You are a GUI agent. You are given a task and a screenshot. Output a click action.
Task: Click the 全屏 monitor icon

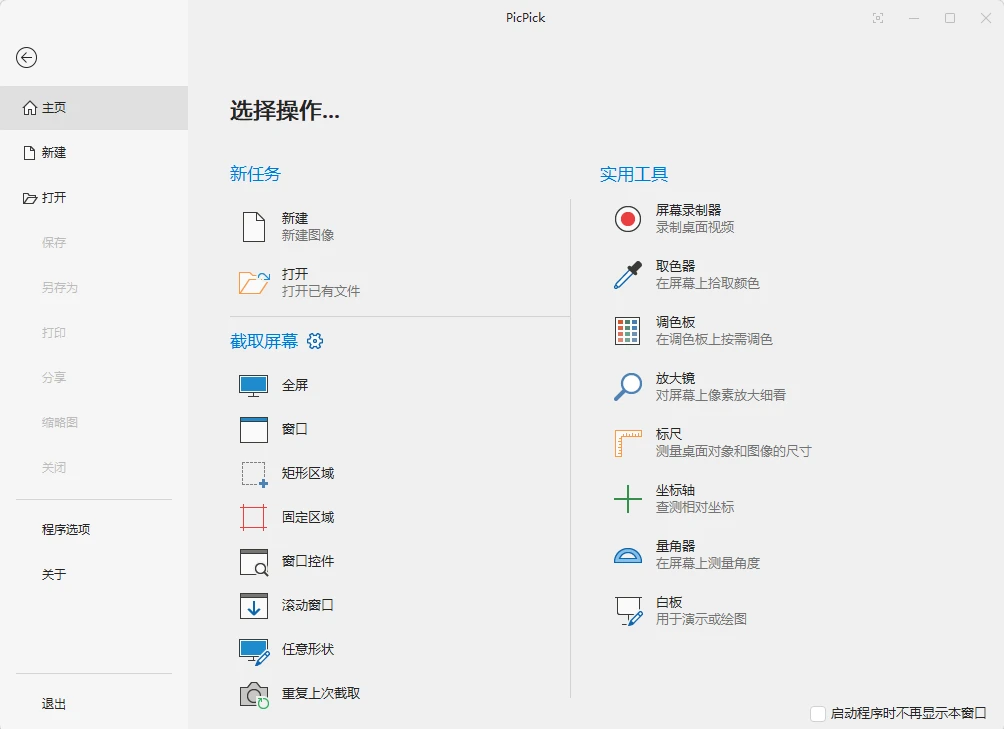[254, 386]
